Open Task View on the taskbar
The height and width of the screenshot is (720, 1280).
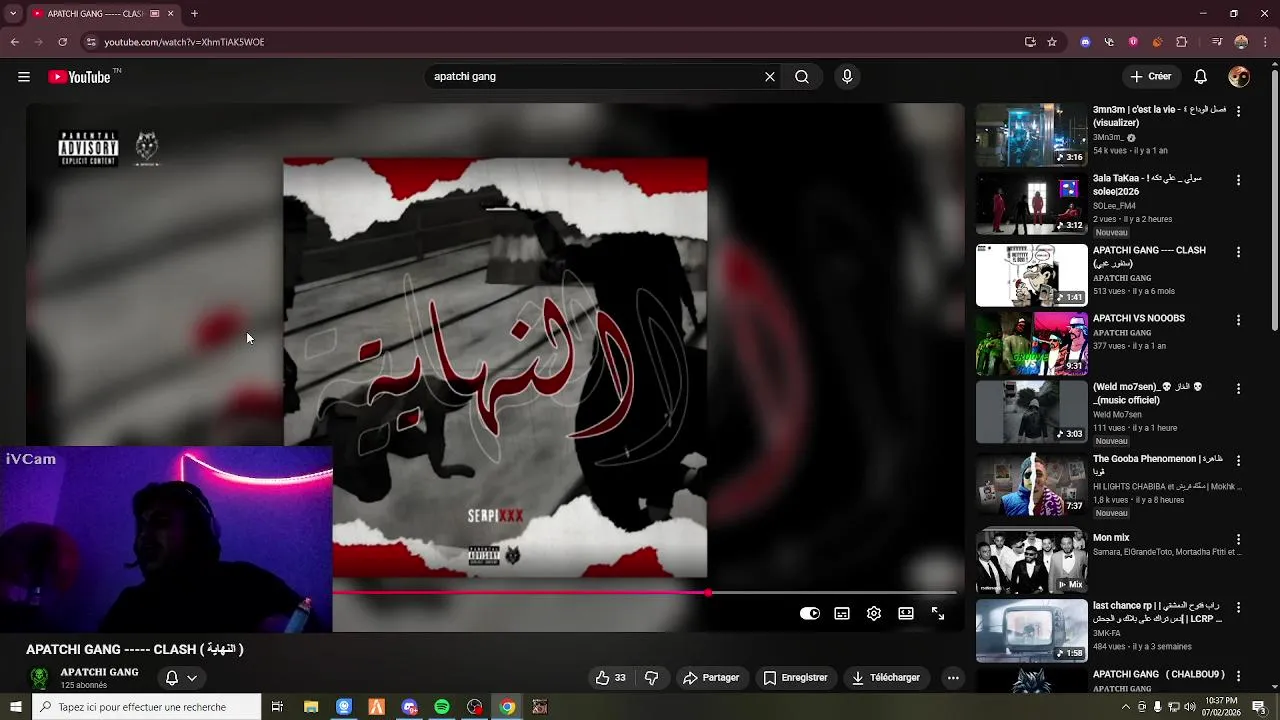[277, 707]
